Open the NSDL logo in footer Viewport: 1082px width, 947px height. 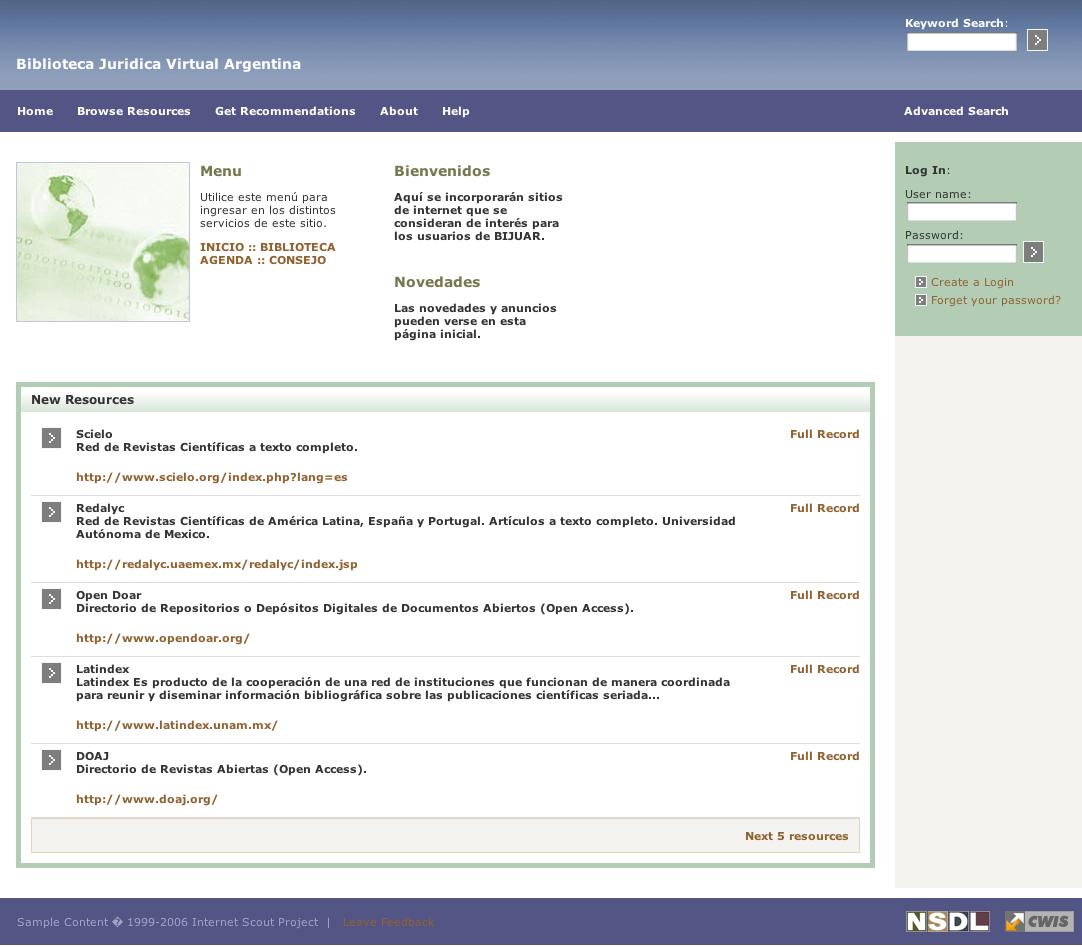pos(947,921)
